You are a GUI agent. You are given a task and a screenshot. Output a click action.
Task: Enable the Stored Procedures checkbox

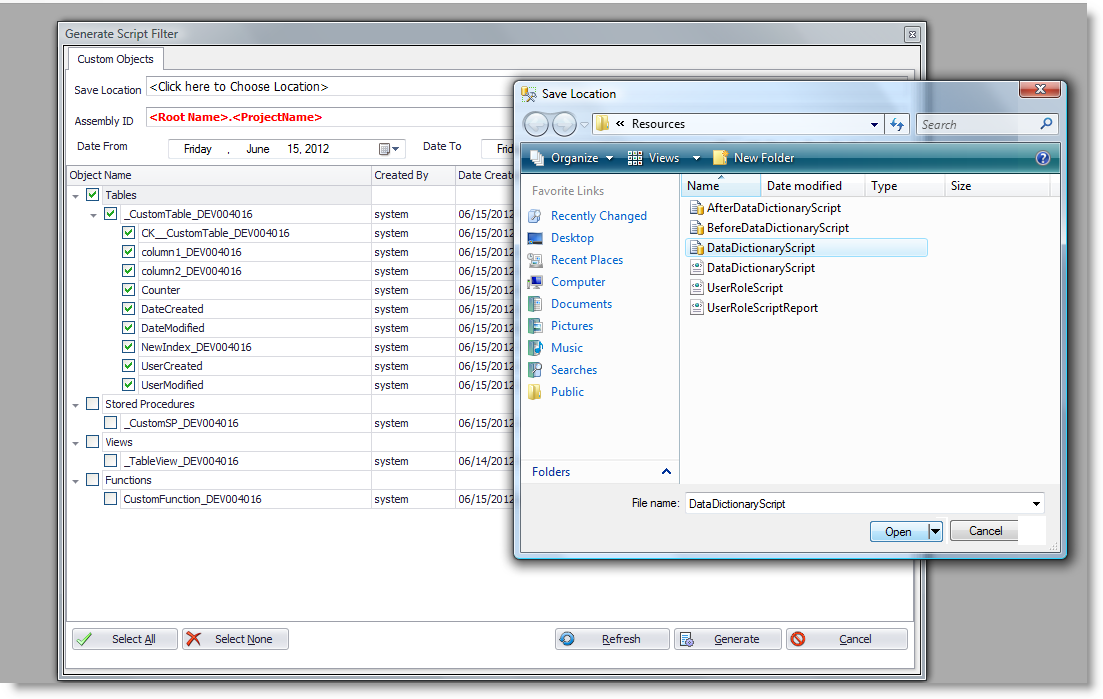pos(93,404)
